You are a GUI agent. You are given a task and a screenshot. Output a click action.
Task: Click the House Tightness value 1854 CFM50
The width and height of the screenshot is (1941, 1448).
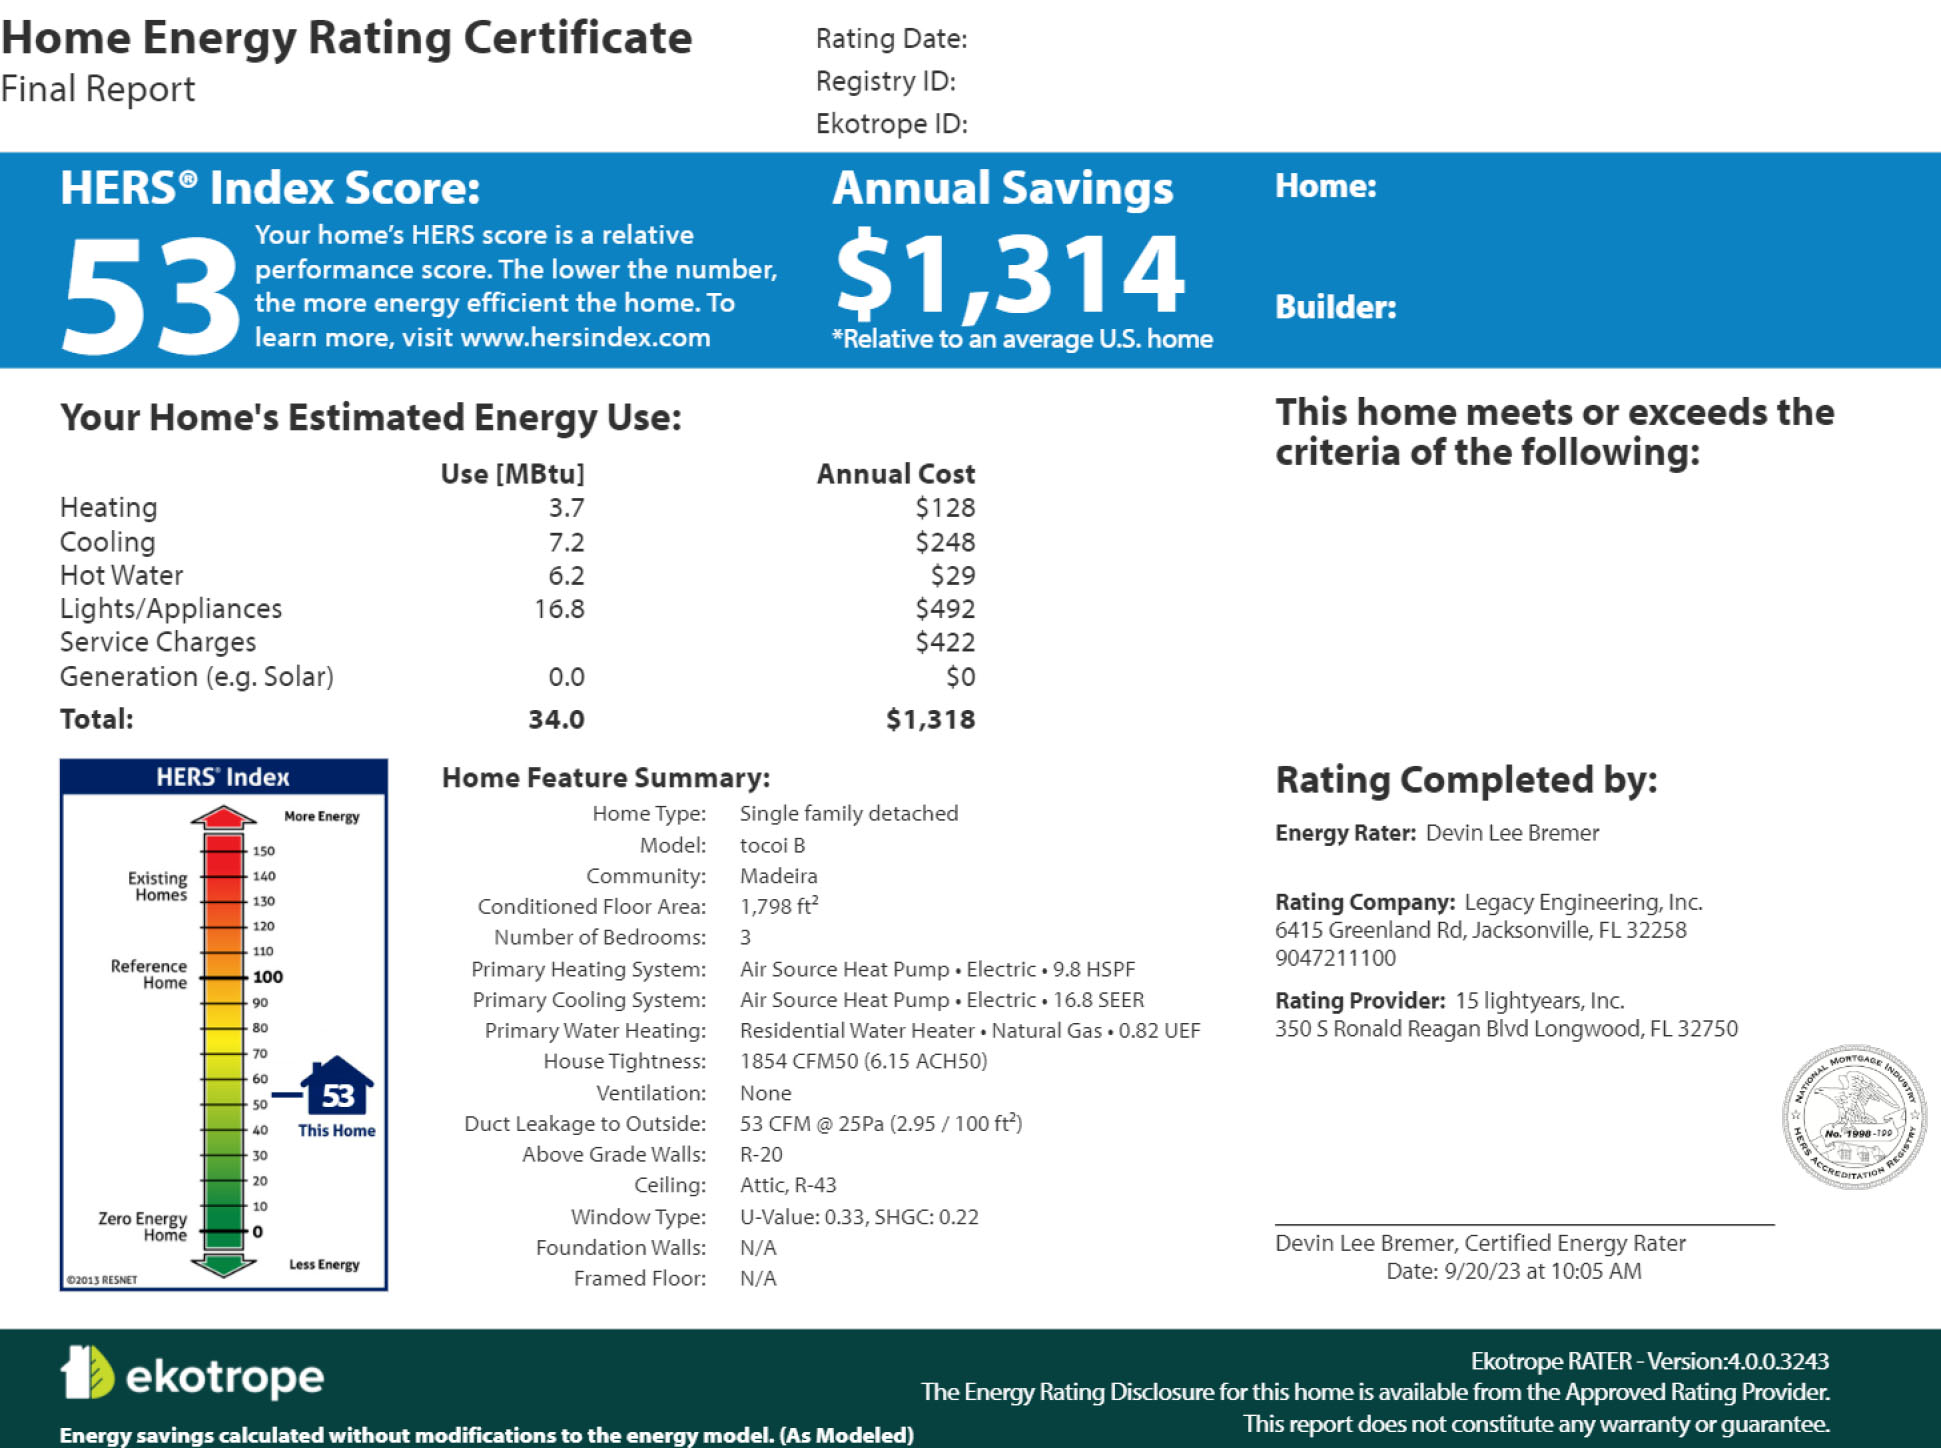coord(800,1061)
